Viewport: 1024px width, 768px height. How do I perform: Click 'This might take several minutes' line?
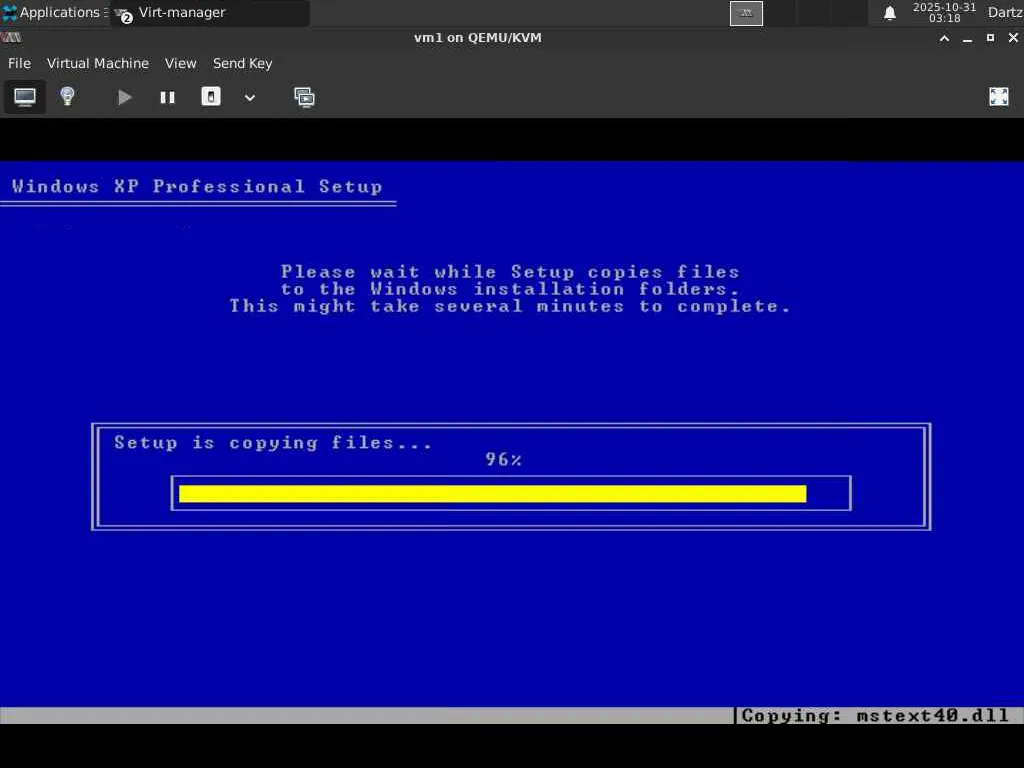coord(509,306)
